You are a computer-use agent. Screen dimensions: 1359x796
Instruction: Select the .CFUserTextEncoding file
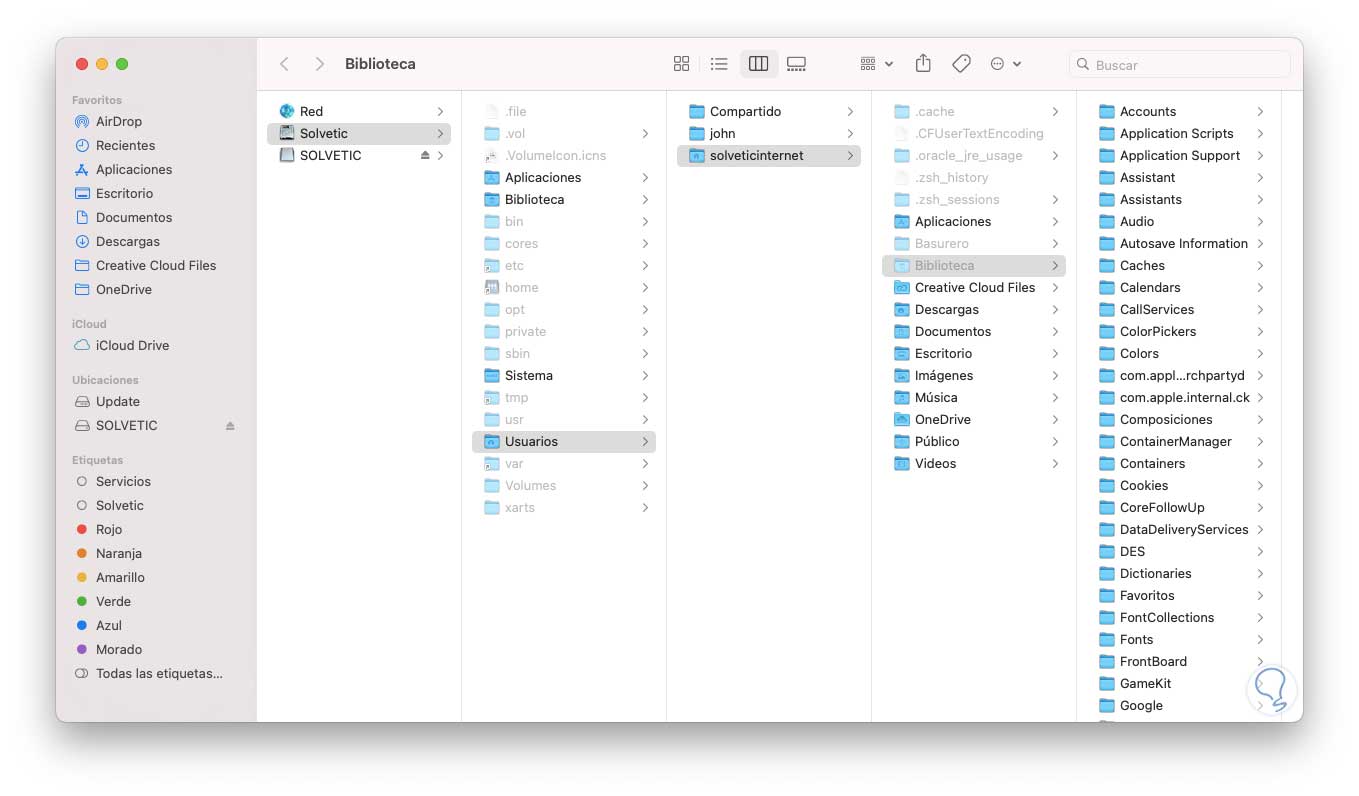click(x=974, y=133)
